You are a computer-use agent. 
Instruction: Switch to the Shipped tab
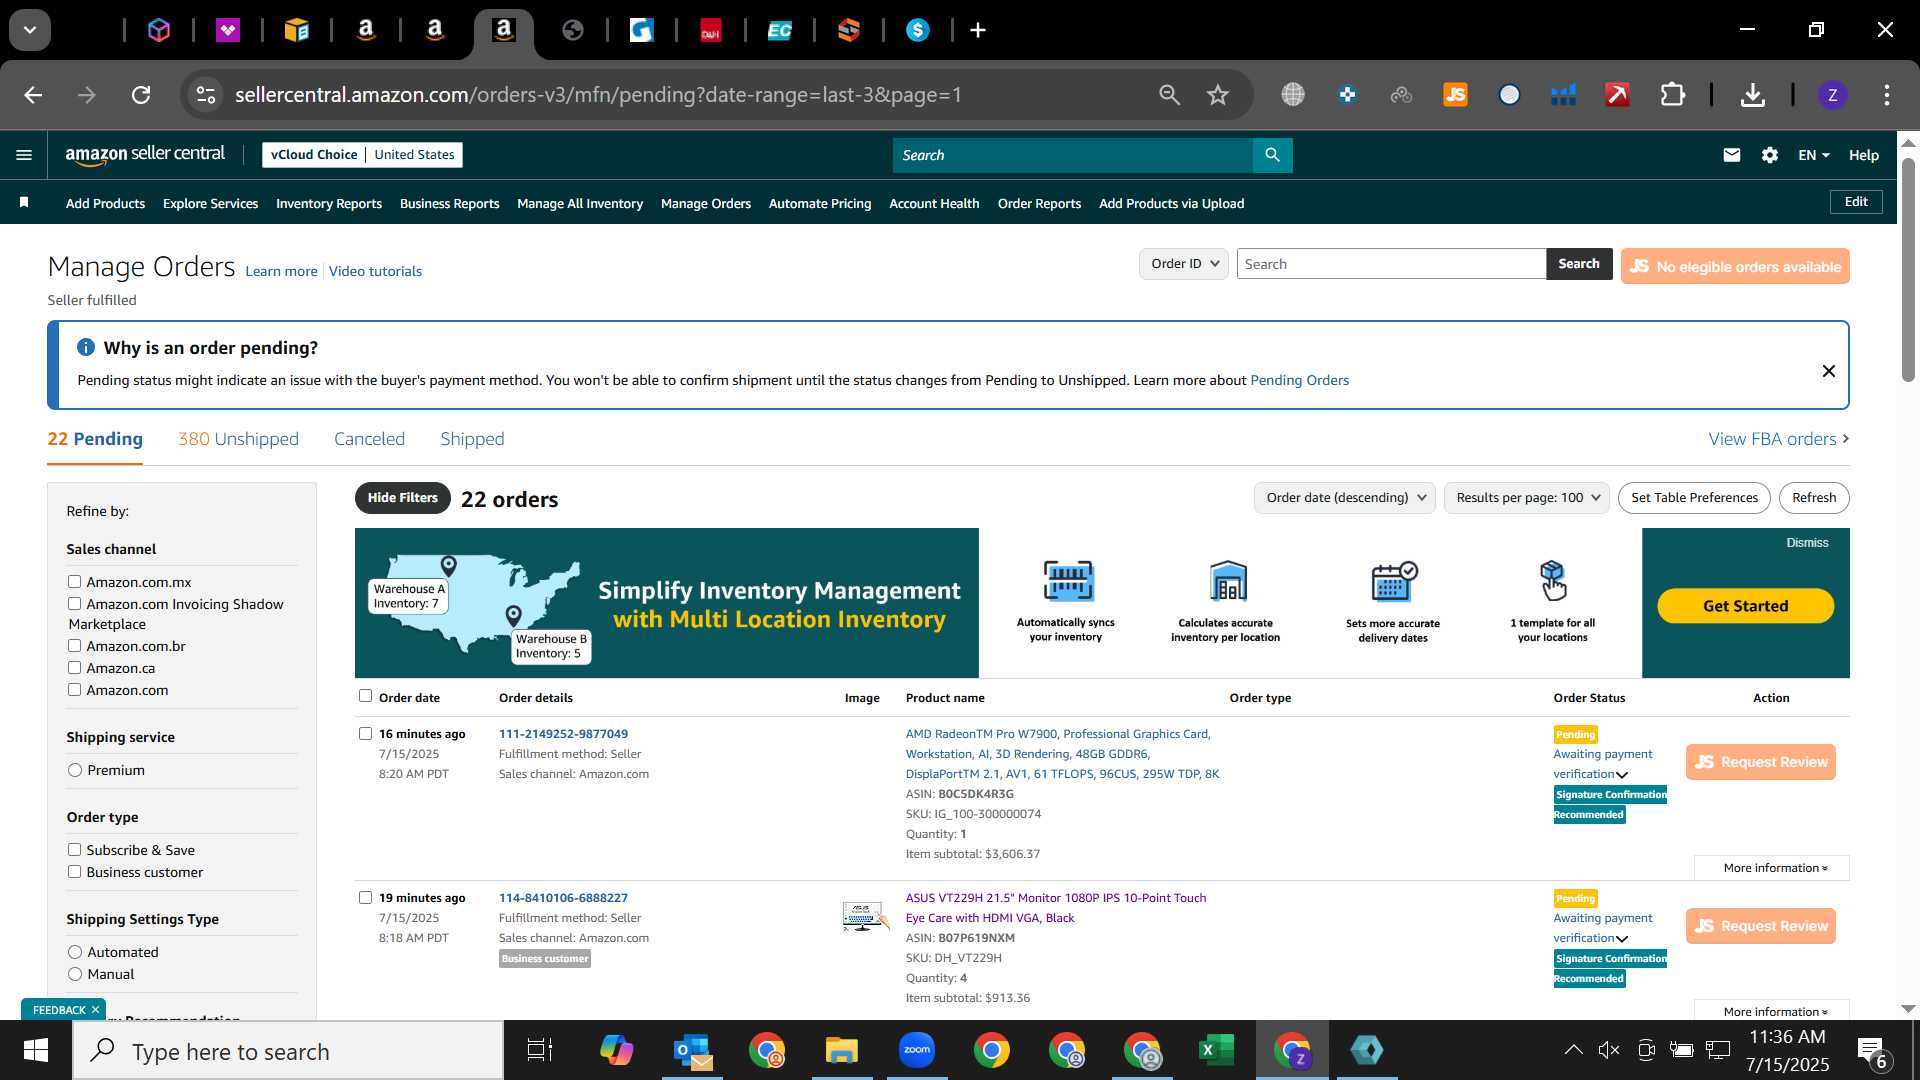point(472,439)
